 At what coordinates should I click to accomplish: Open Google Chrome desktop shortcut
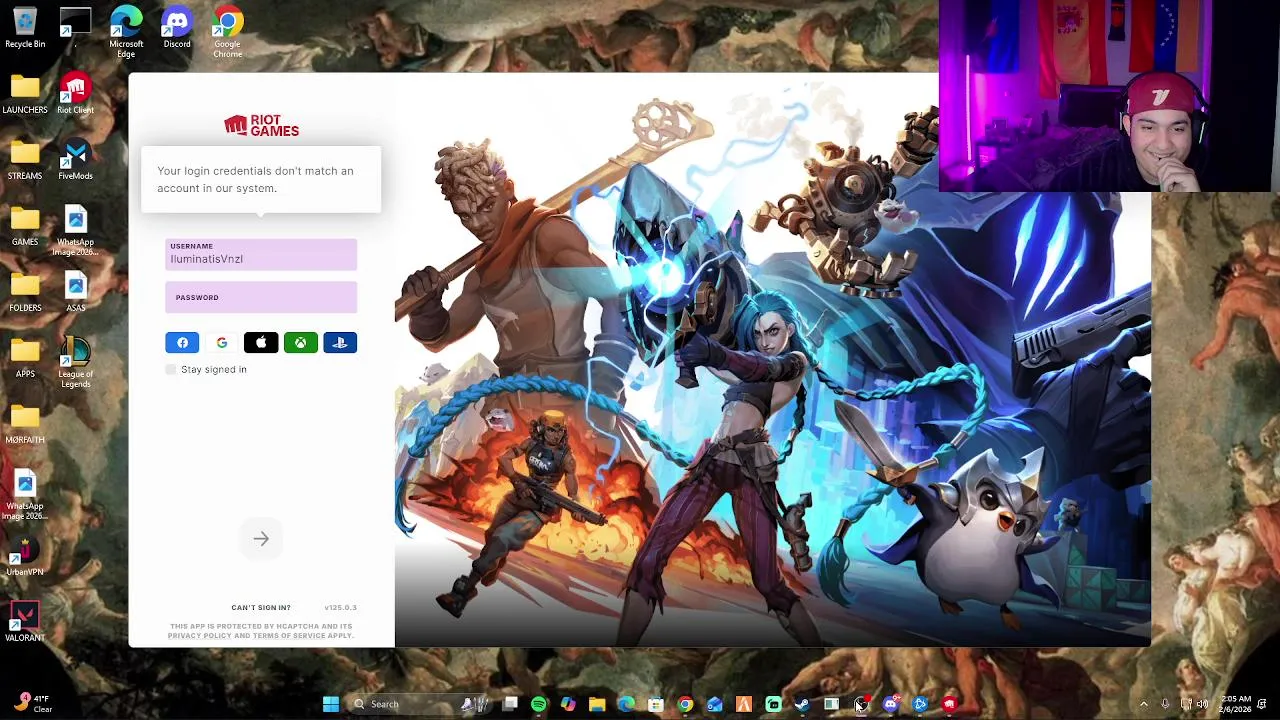click(227, 32)
